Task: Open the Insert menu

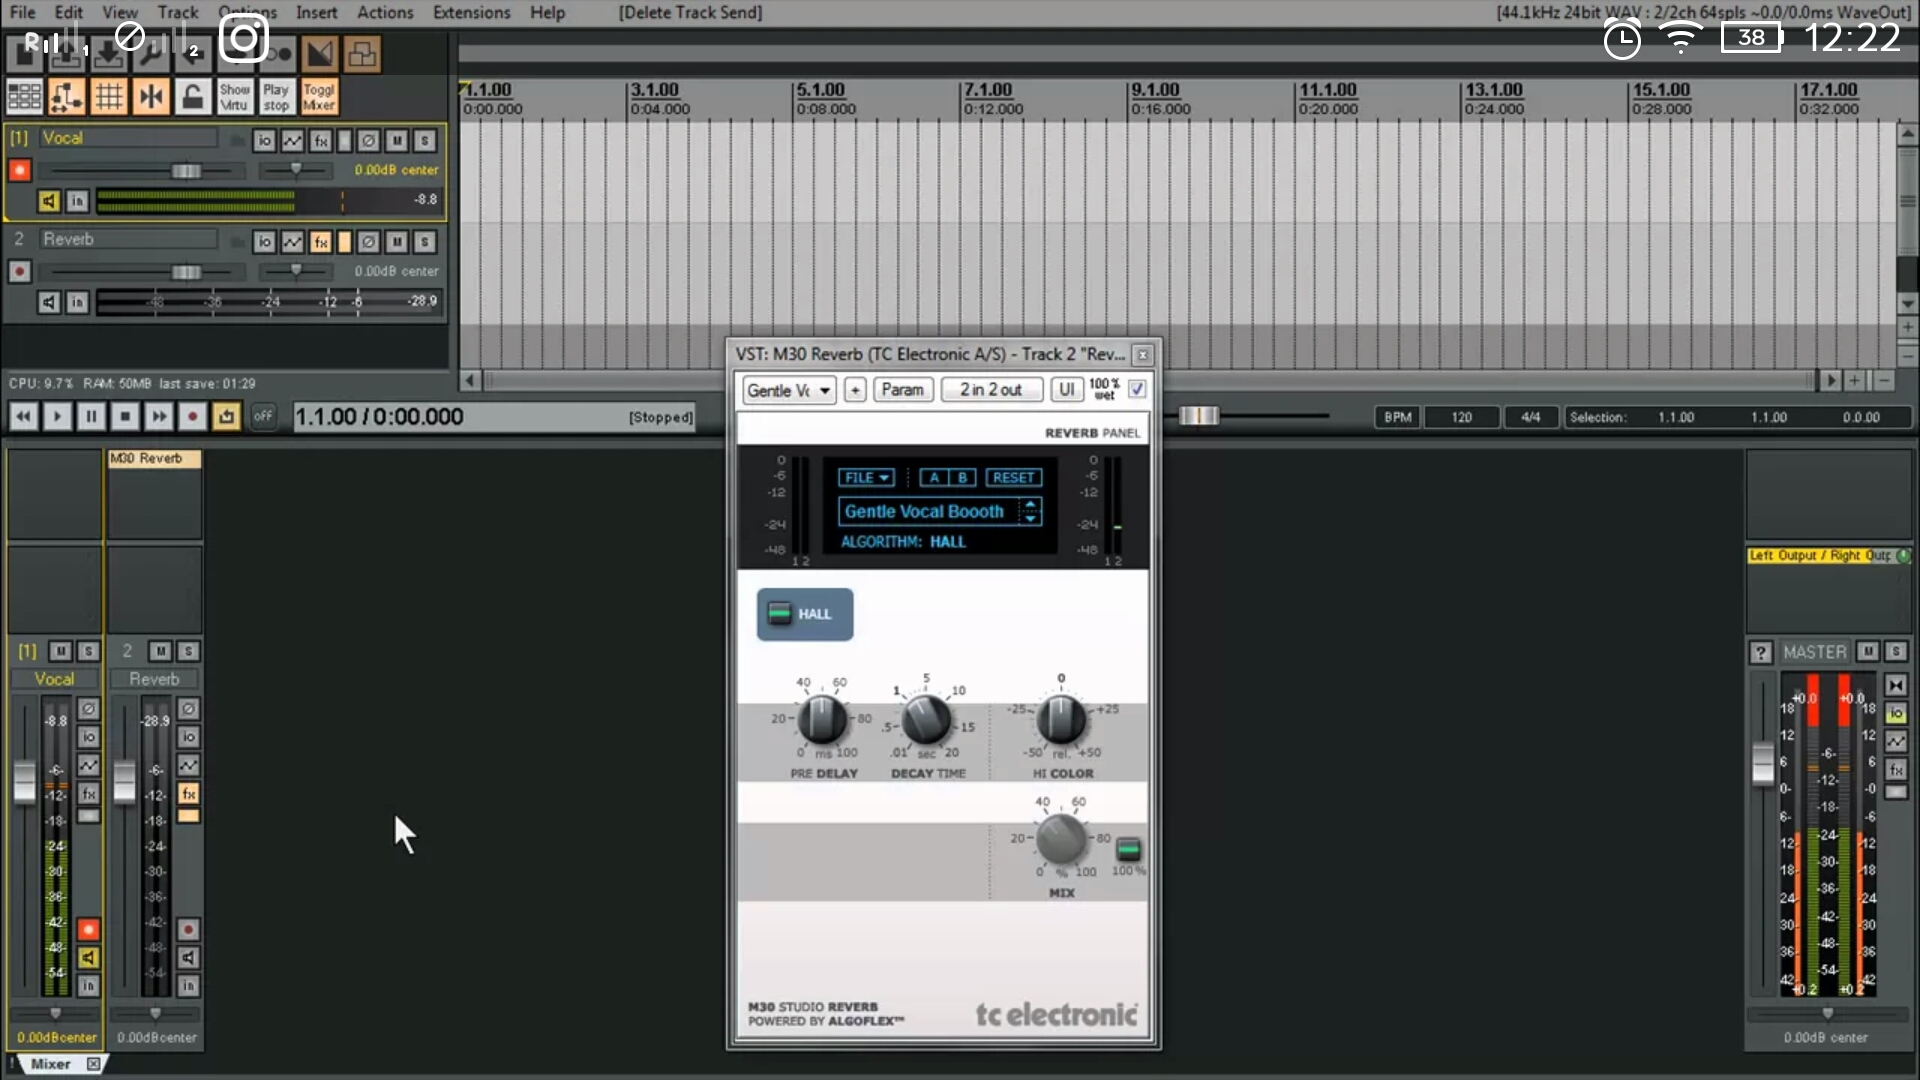Action: click(316, 13)
